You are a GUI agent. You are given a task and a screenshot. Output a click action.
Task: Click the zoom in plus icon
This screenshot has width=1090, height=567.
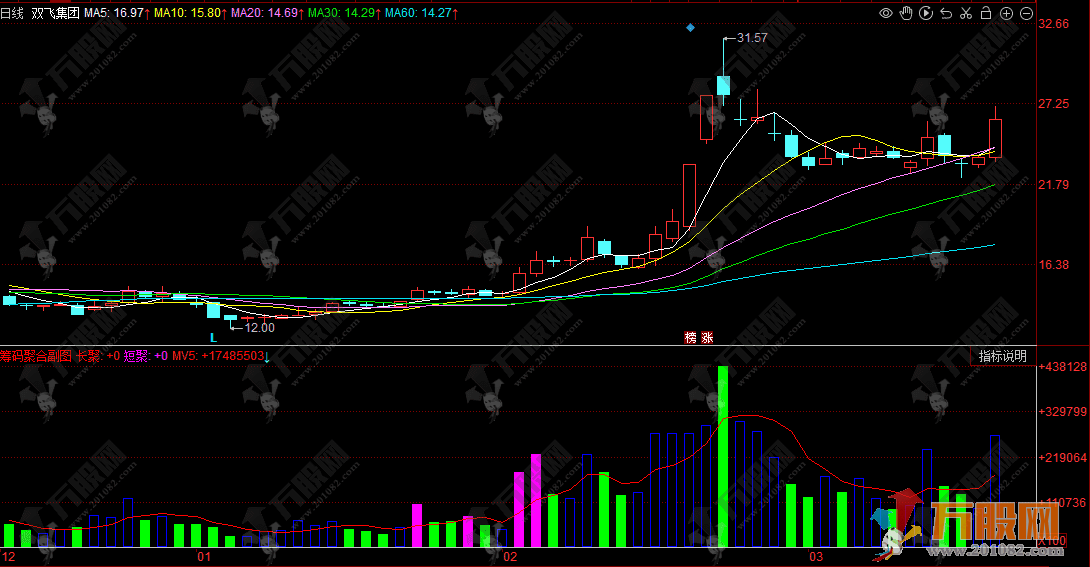pyautogui.click(x=1006, y=13)
